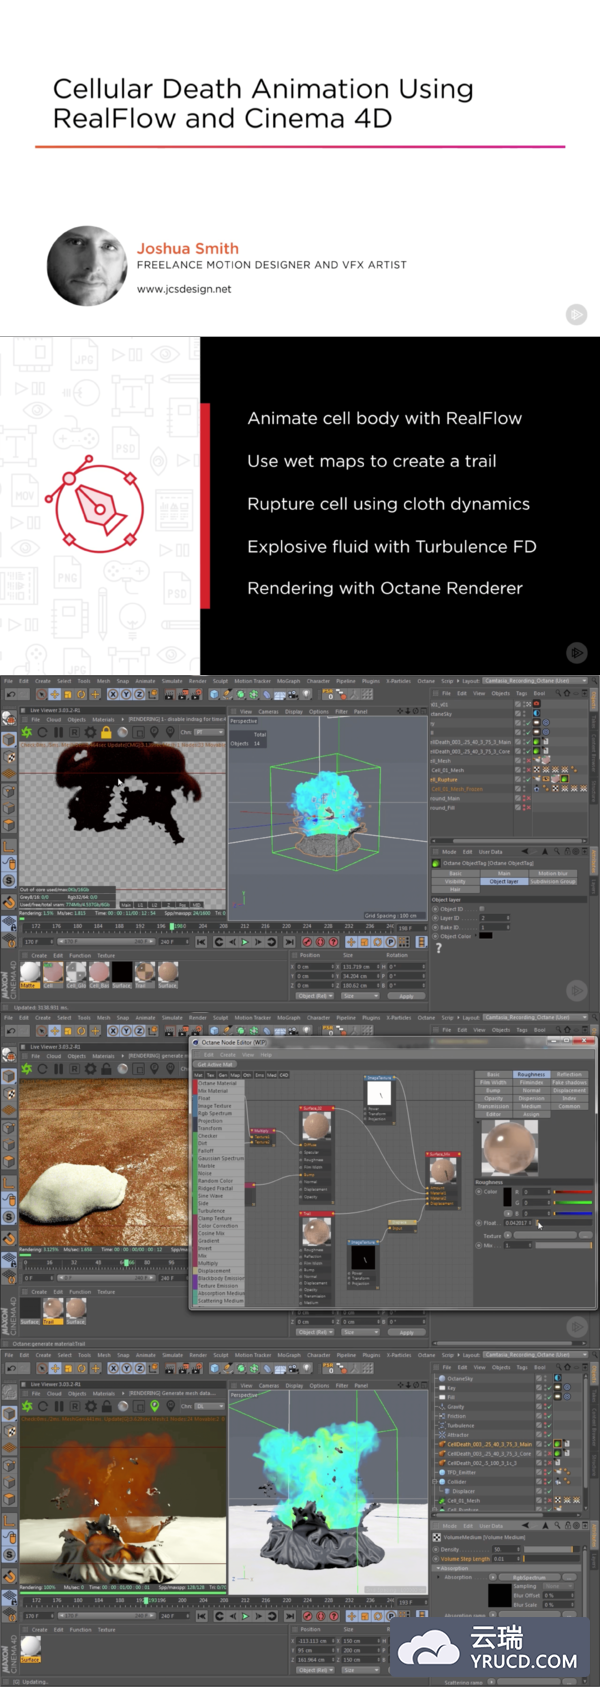
Task: Open Live Viewer Materials menu in silhouette screenshot
Action: pyautogui.click(x=103, y=719)
